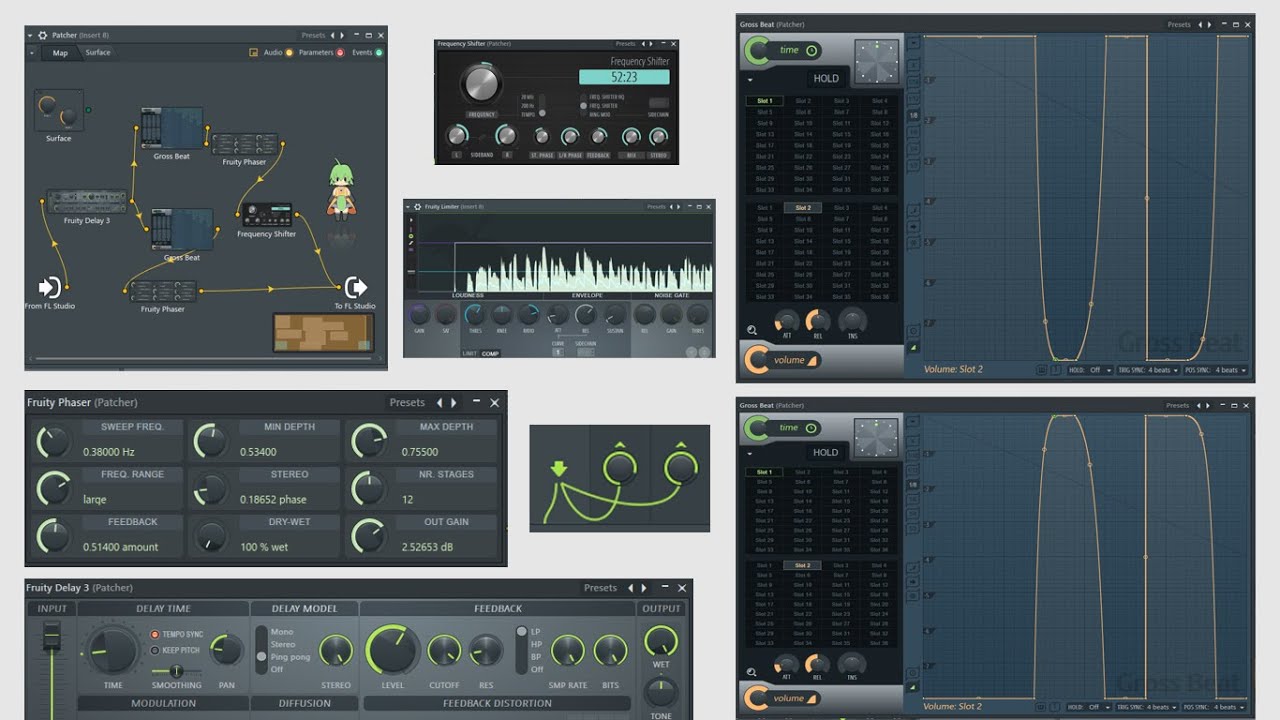Open TRIG SYNC dropdown in top Gross Beat

pos(1150,370)
